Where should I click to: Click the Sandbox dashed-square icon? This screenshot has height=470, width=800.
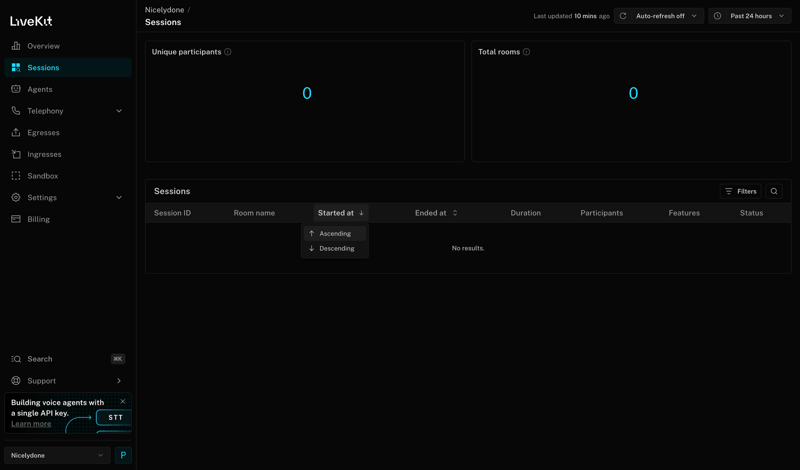click(16, 176)
